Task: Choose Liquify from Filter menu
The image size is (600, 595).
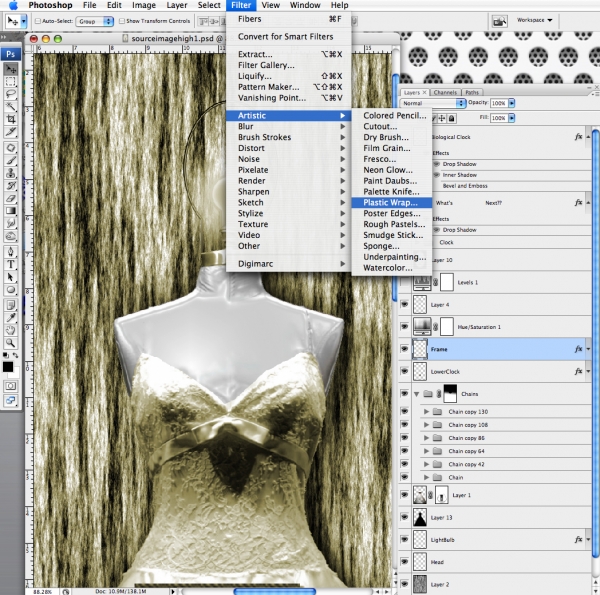Action: (288, 76)
